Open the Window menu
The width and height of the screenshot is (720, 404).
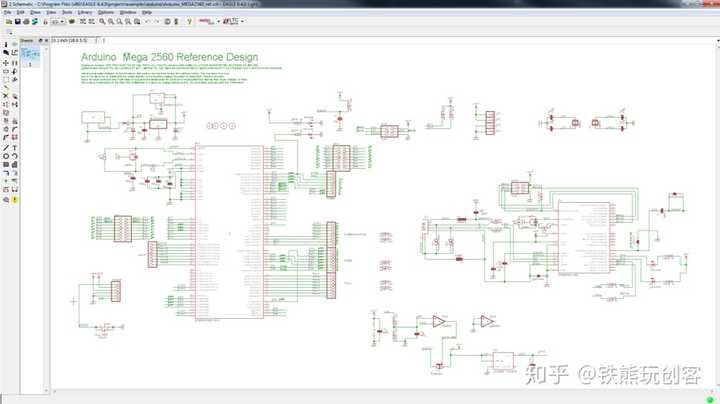(x=128, y=12)
